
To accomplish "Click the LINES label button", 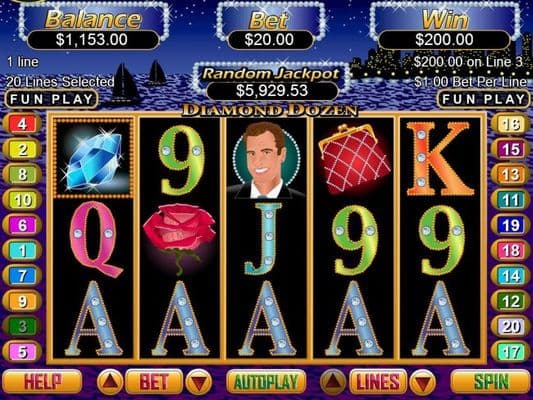I will click(x=378, y=382).
